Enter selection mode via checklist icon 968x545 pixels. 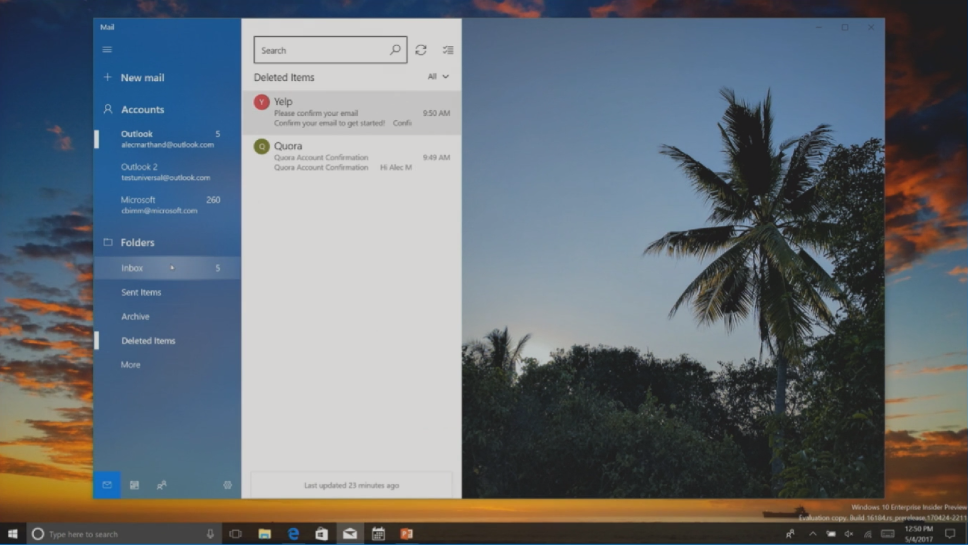pyautogui.click(x=448, y=50)
